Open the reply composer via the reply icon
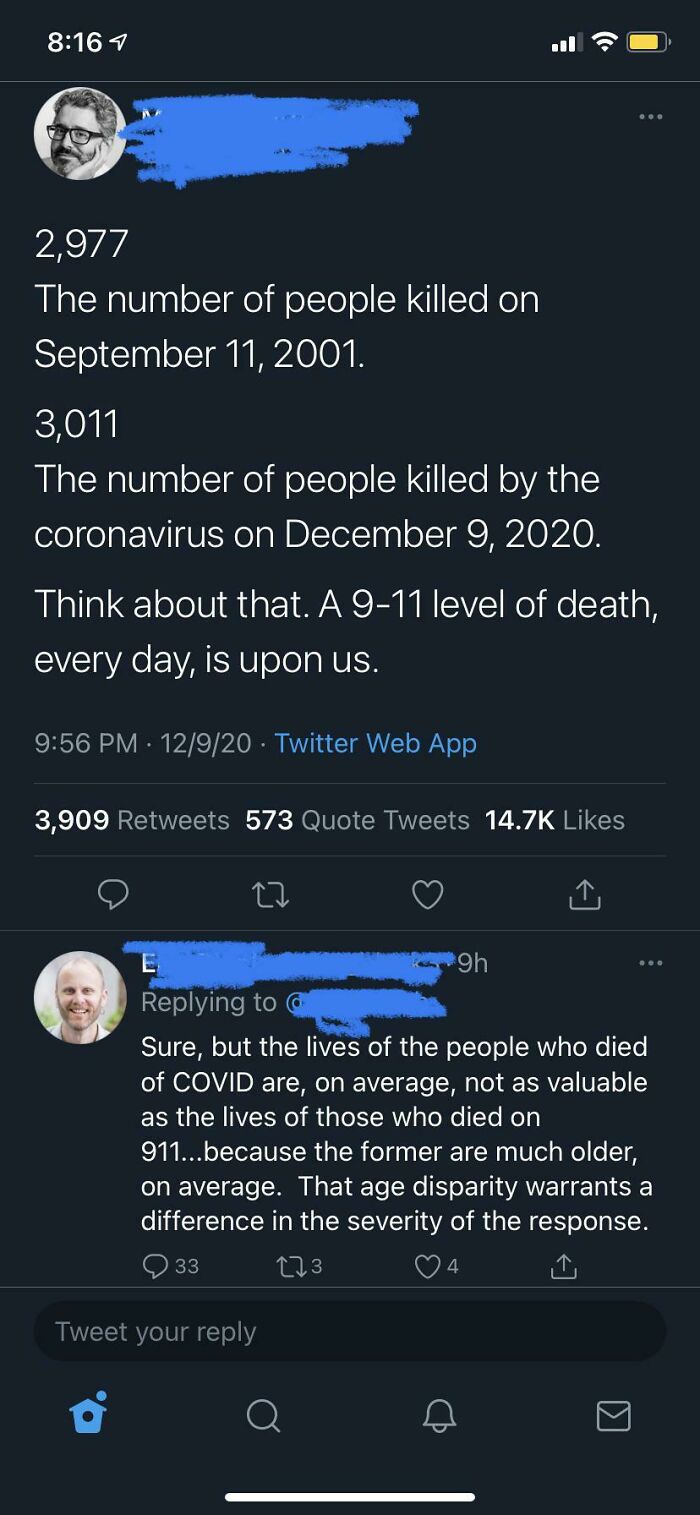700x1515 pixels. coord(113,894)
